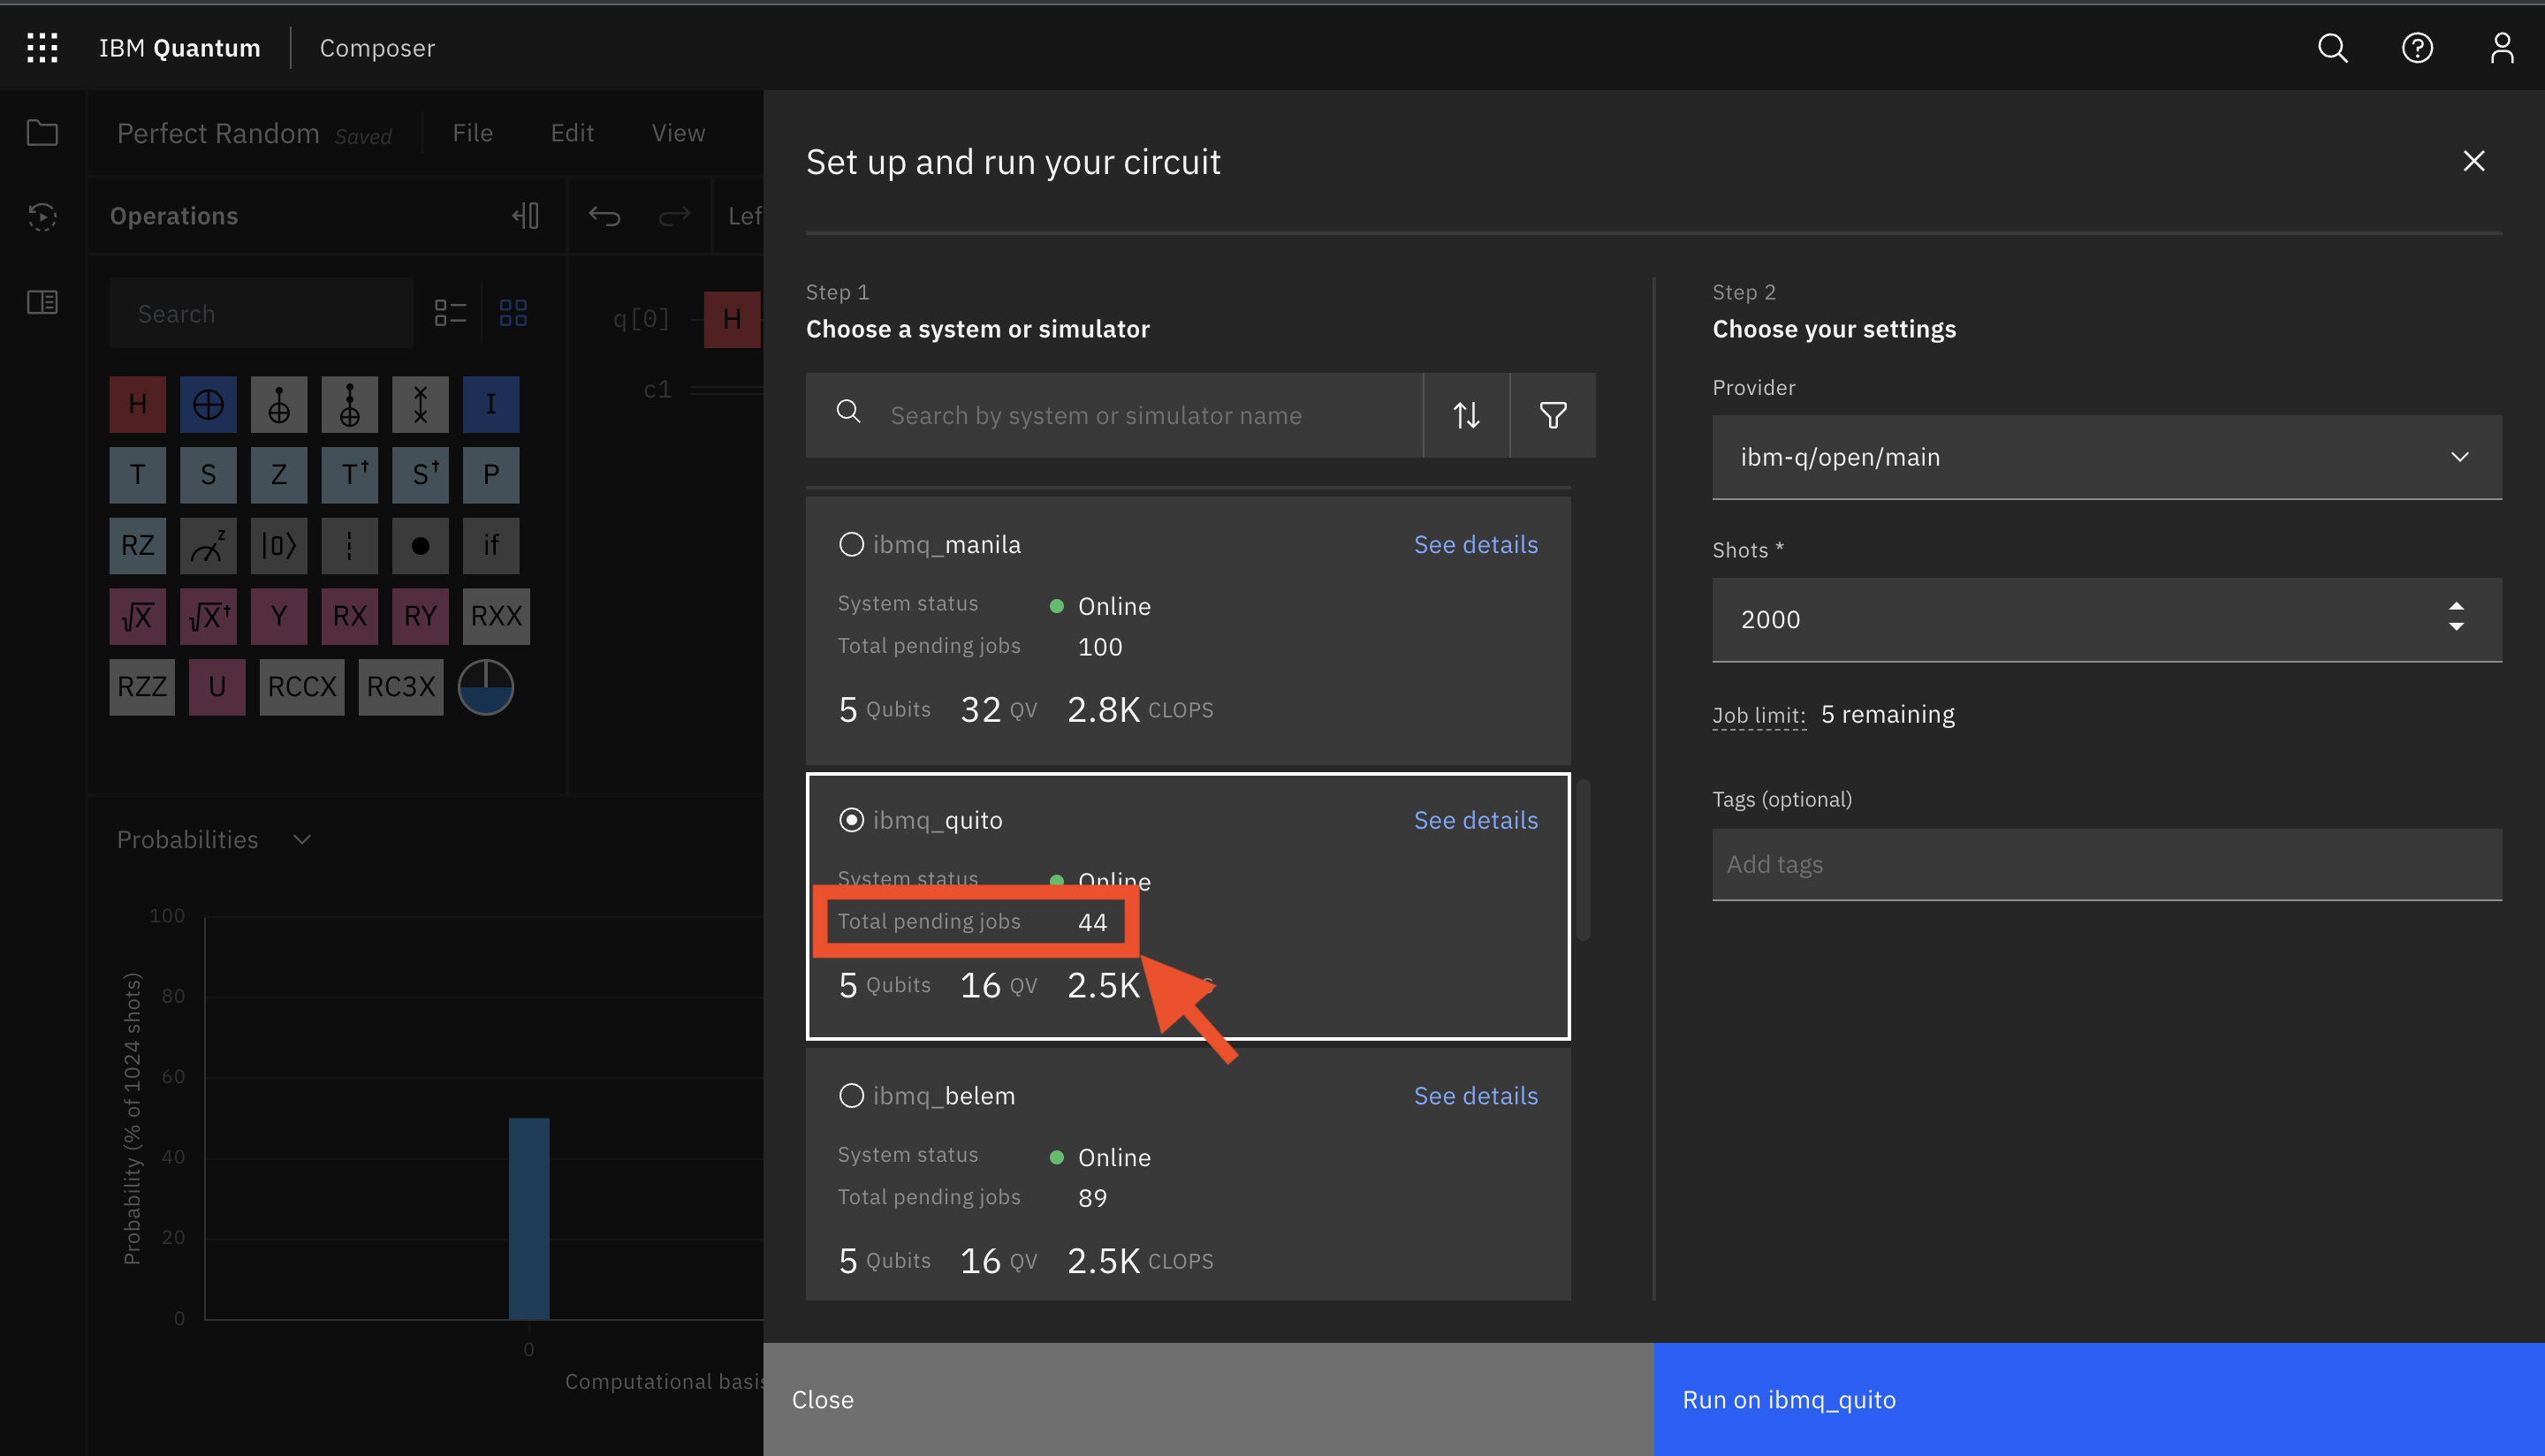2545x1456 pixels.
Task: Select the barrier operation
Action: tap(349, 545)
